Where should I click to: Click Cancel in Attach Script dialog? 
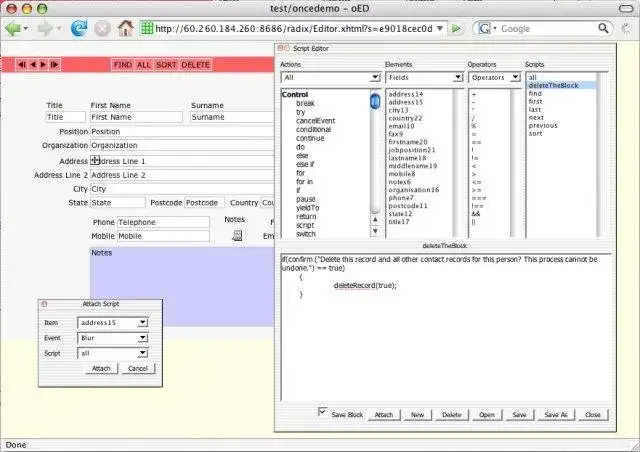(138, 368)
